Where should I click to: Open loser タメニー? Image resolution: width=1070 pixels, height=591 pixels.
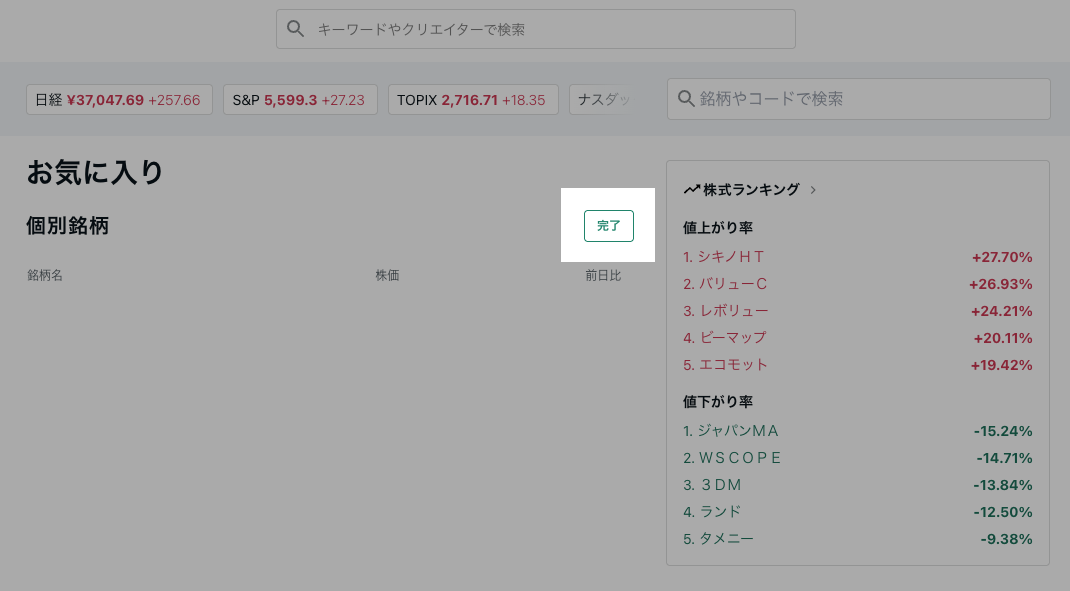click(719, 539)
